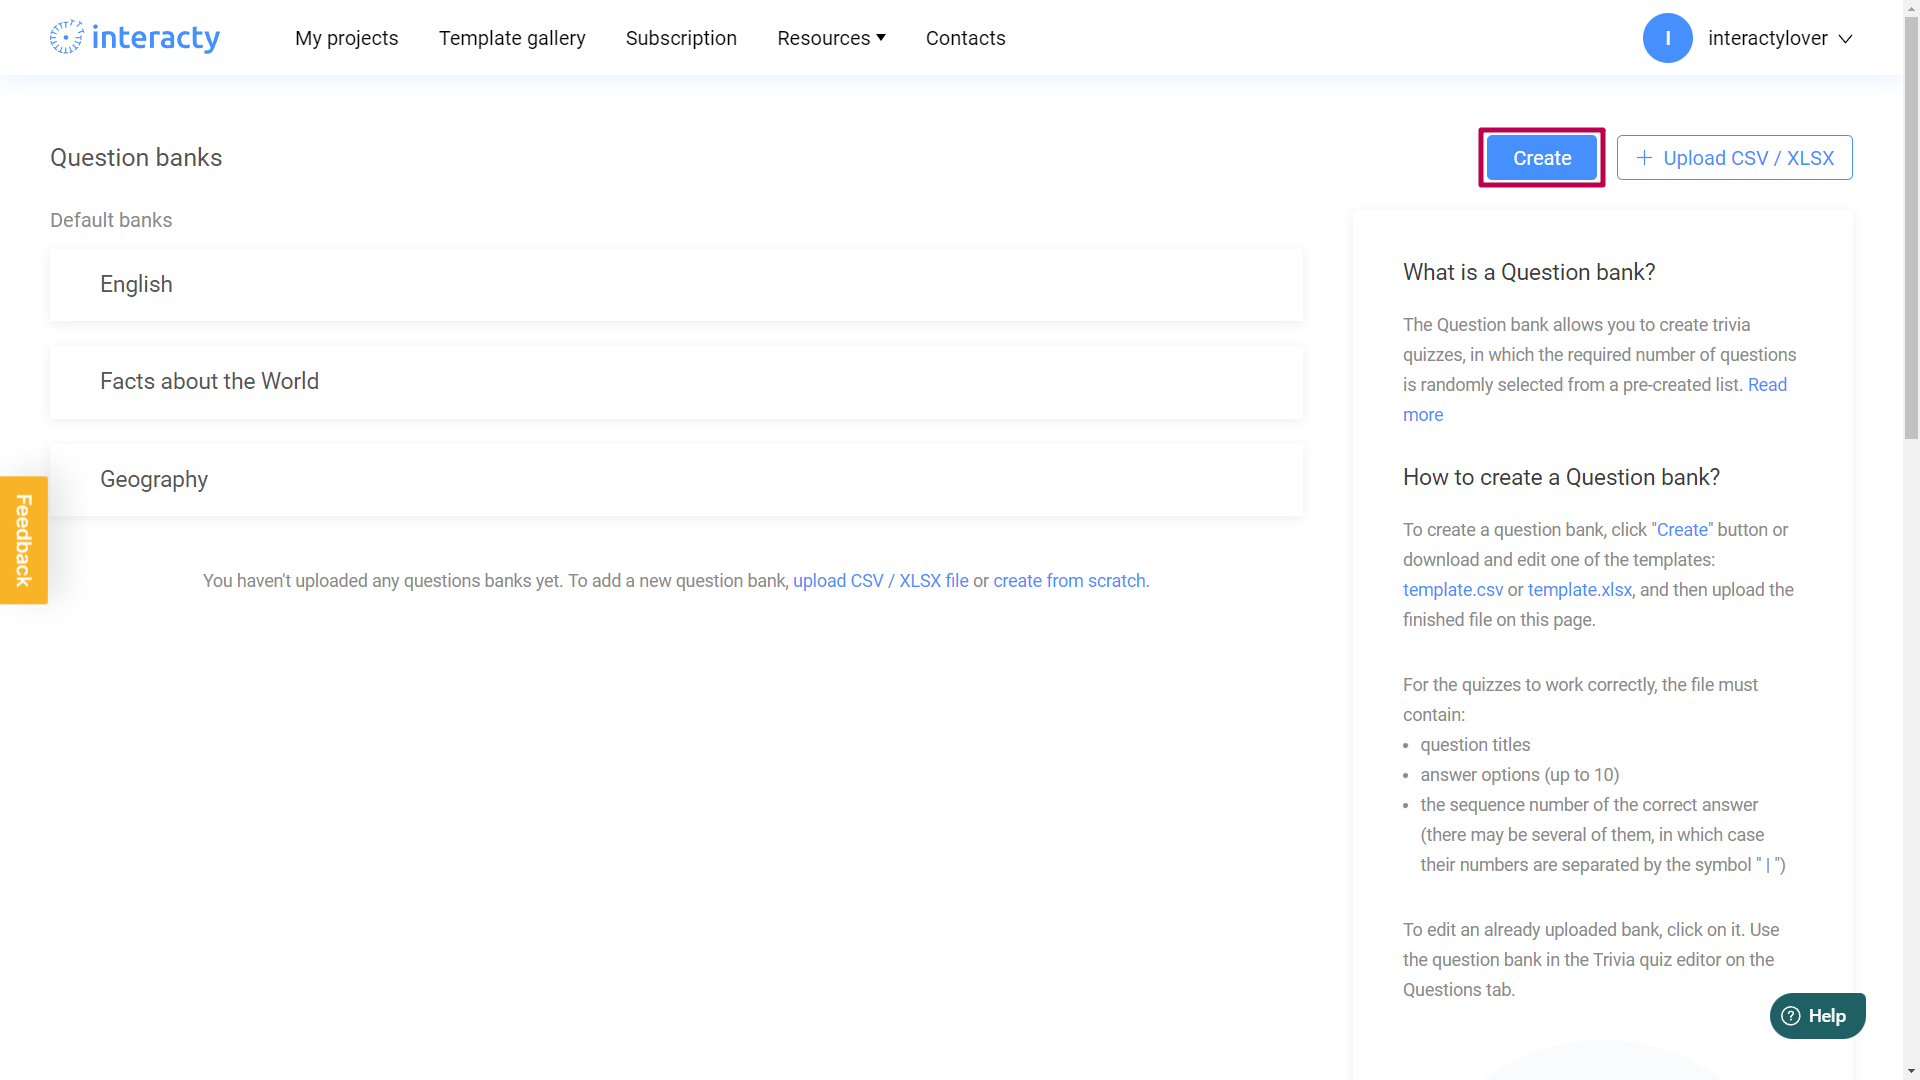Click the interactylover username
1920x1080 pixels.
1767,38
